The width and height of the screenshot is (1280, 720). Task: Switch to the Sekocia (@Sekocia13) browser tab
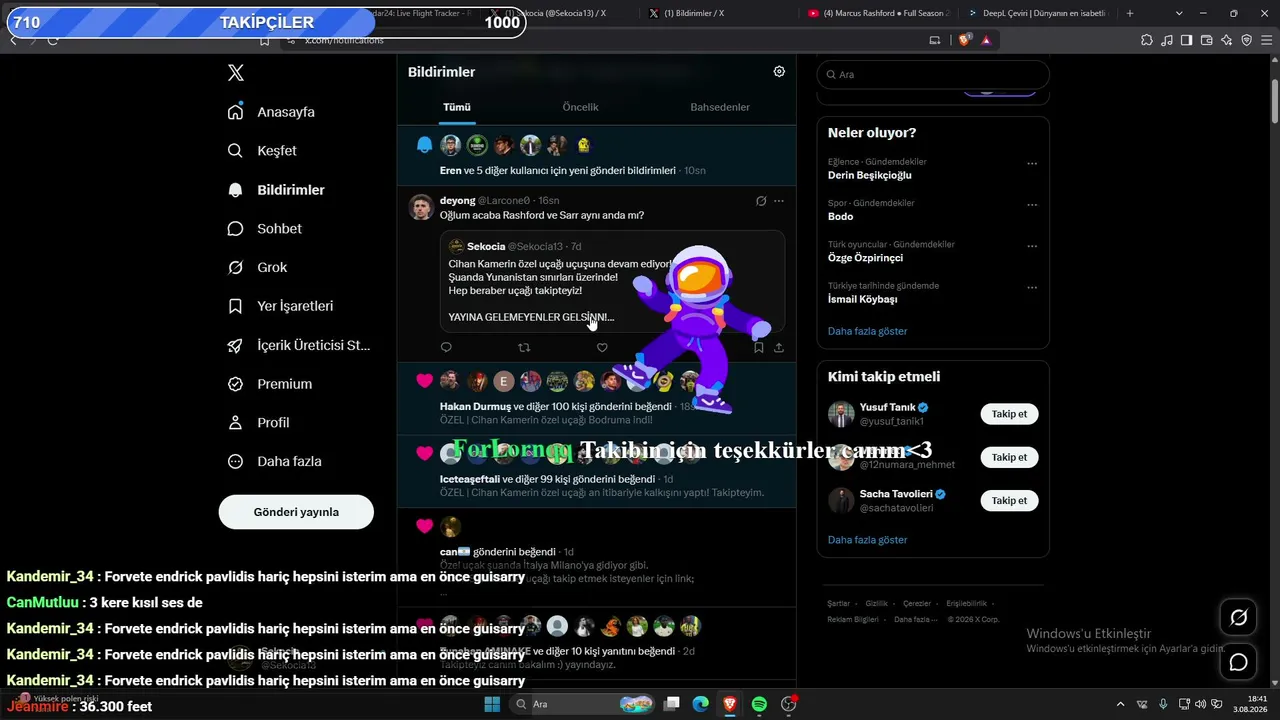(x=562, y=13)
